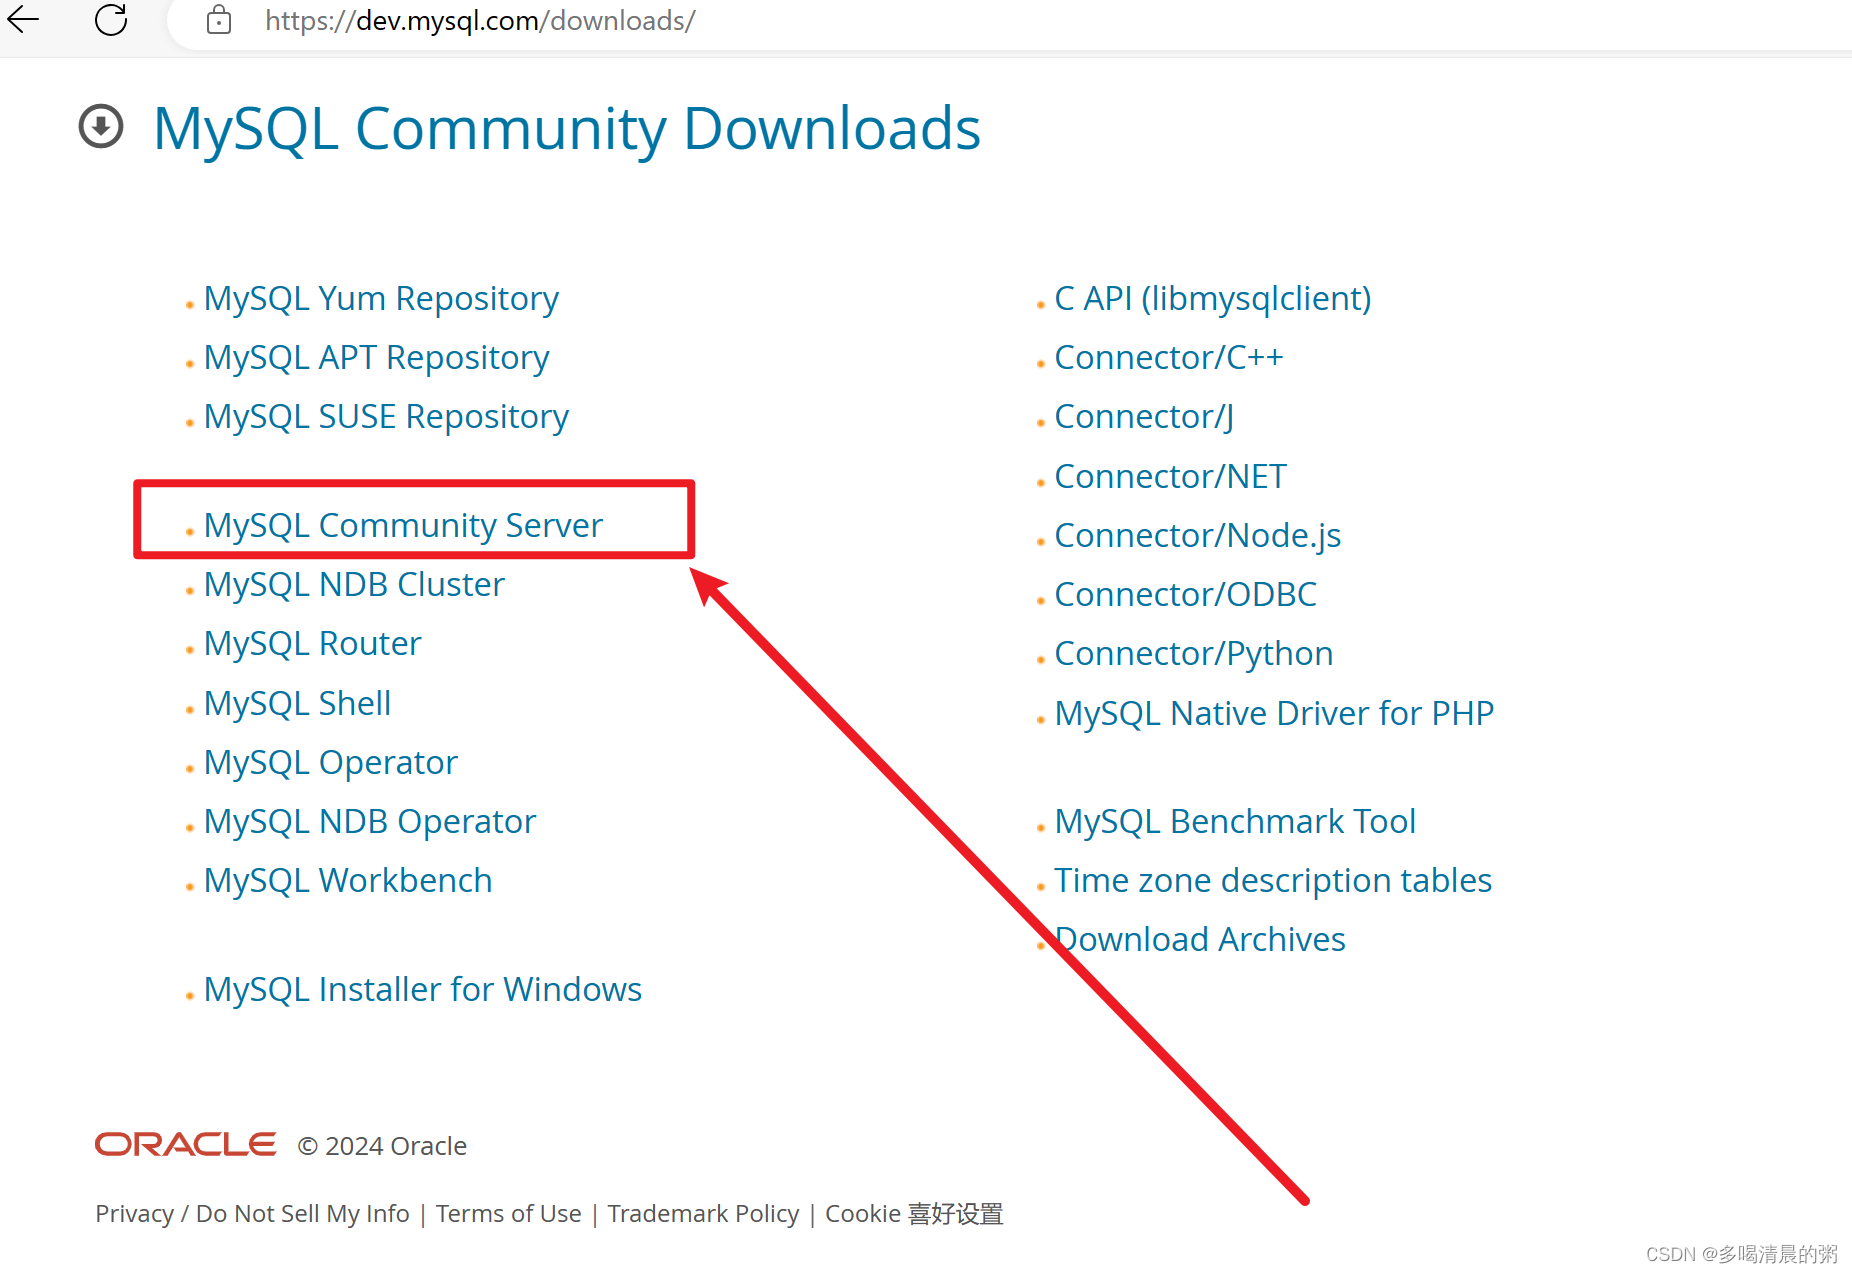This screenshot has width=1852, height=1273.
Task: Open MySQL Workbench link
Action: tap(348, 881)
